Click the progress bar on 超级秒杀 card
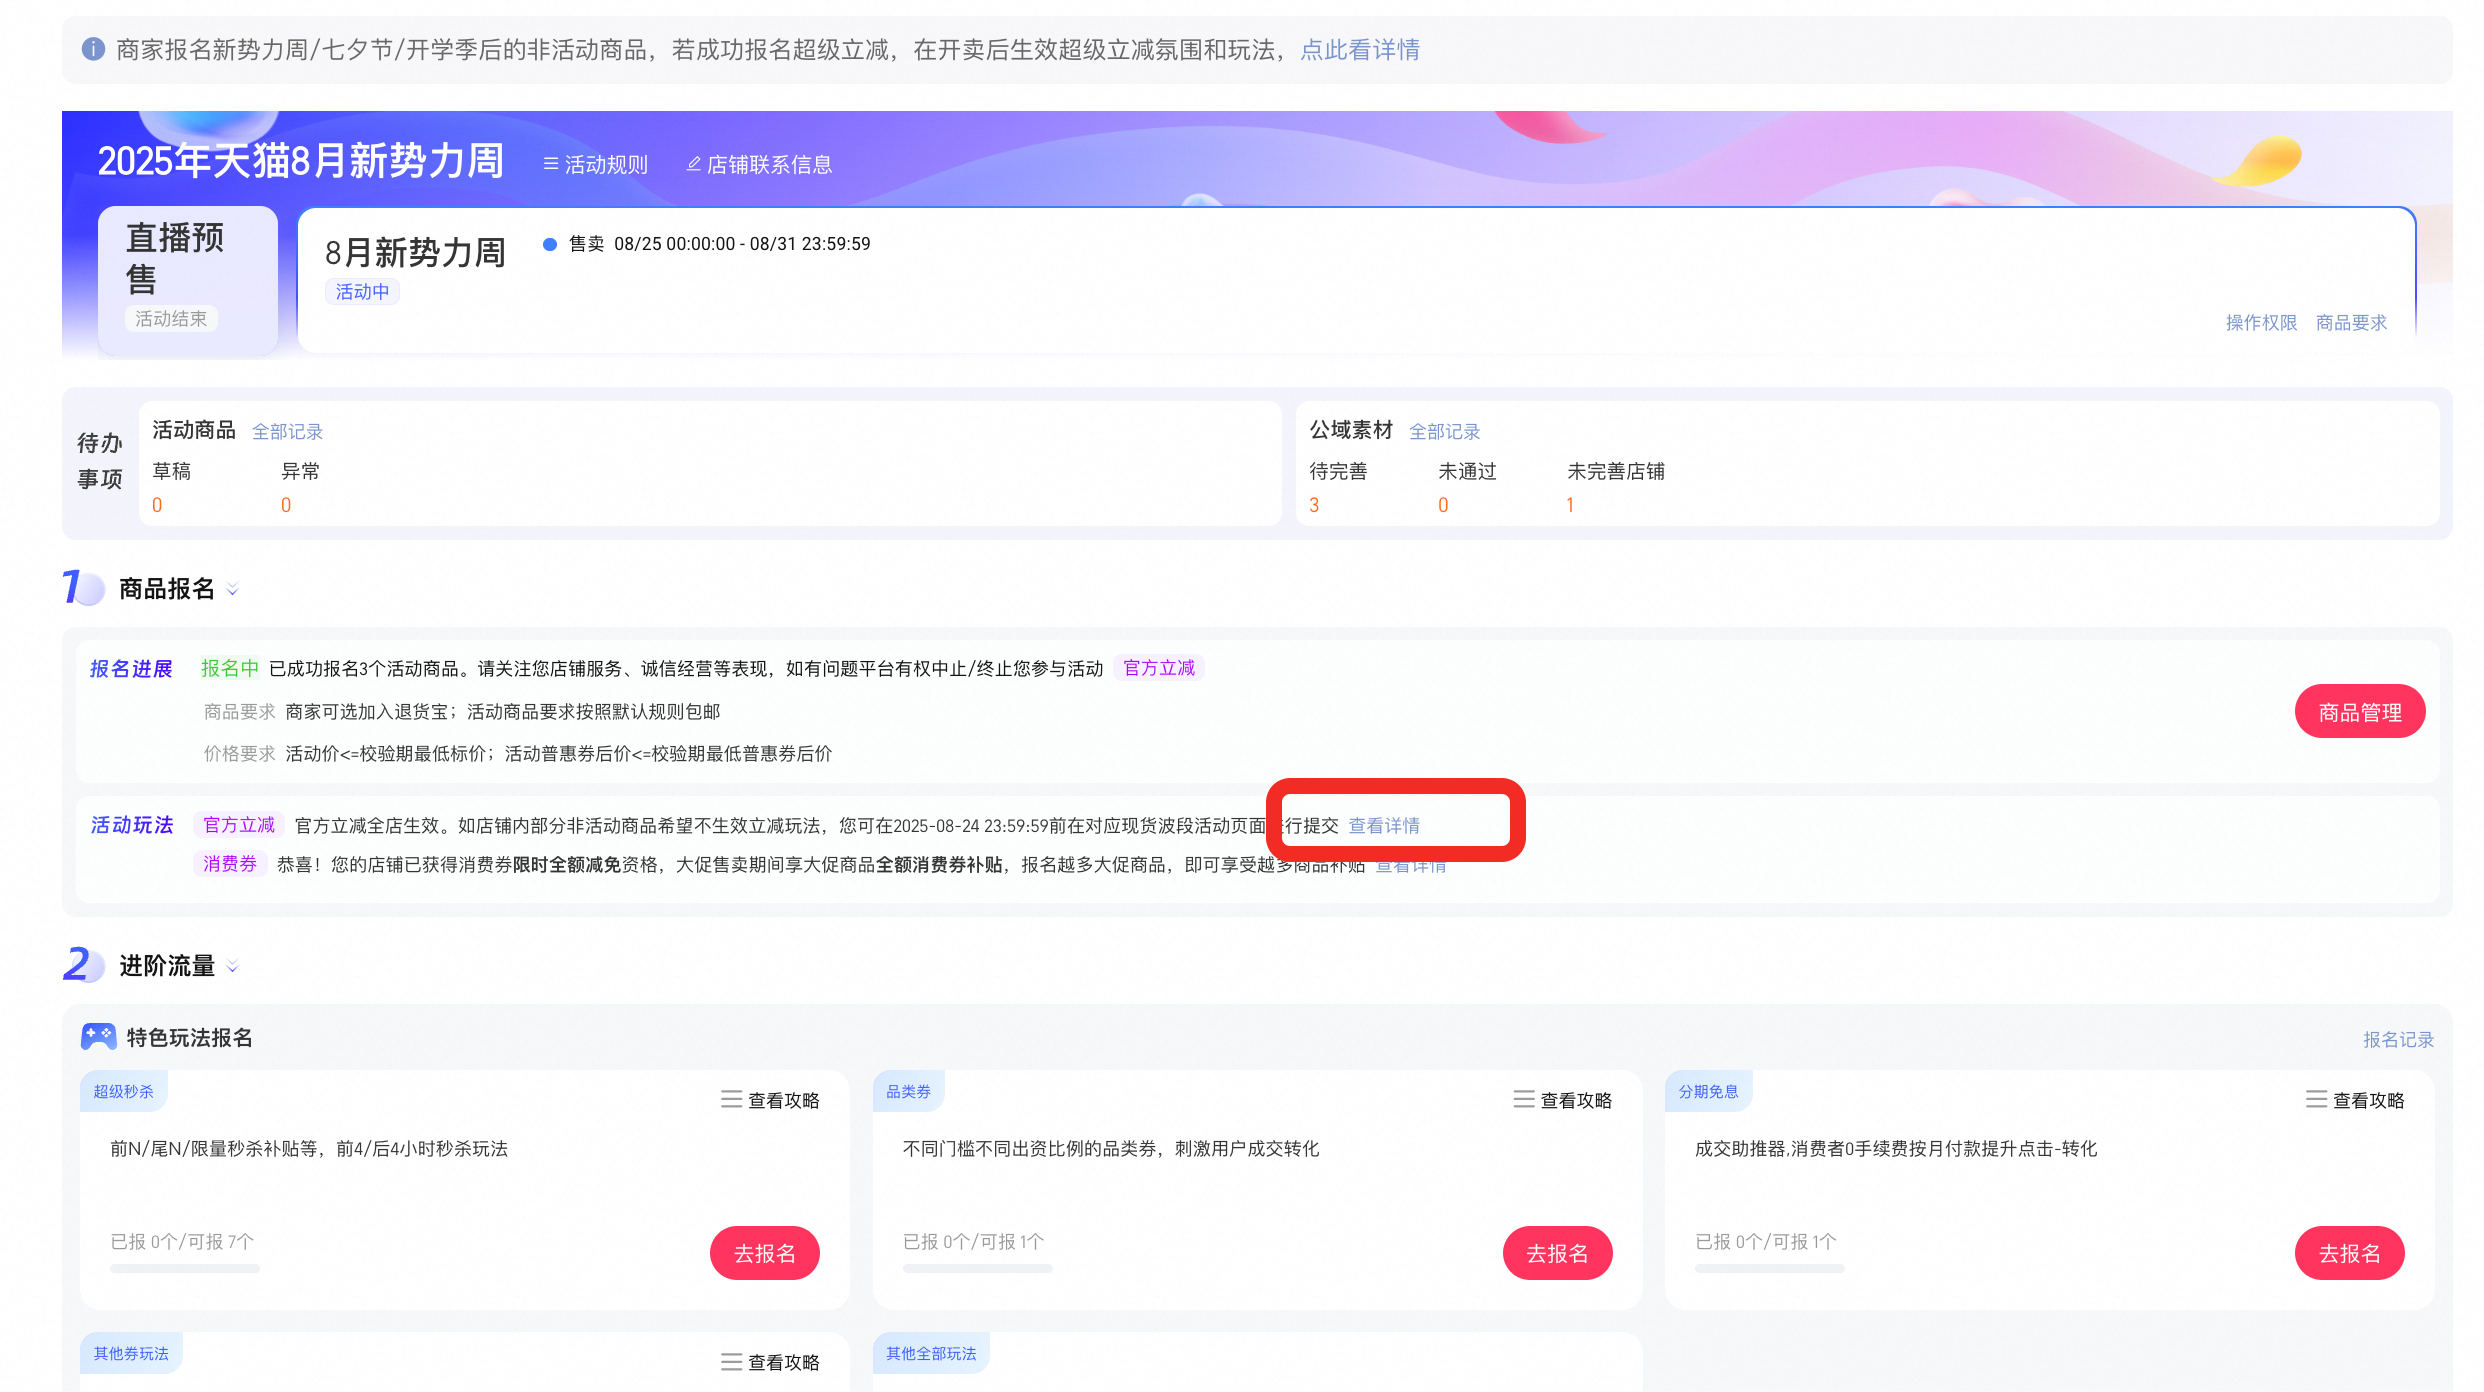The image size is (2484, 1392). tap(185, 1268)
